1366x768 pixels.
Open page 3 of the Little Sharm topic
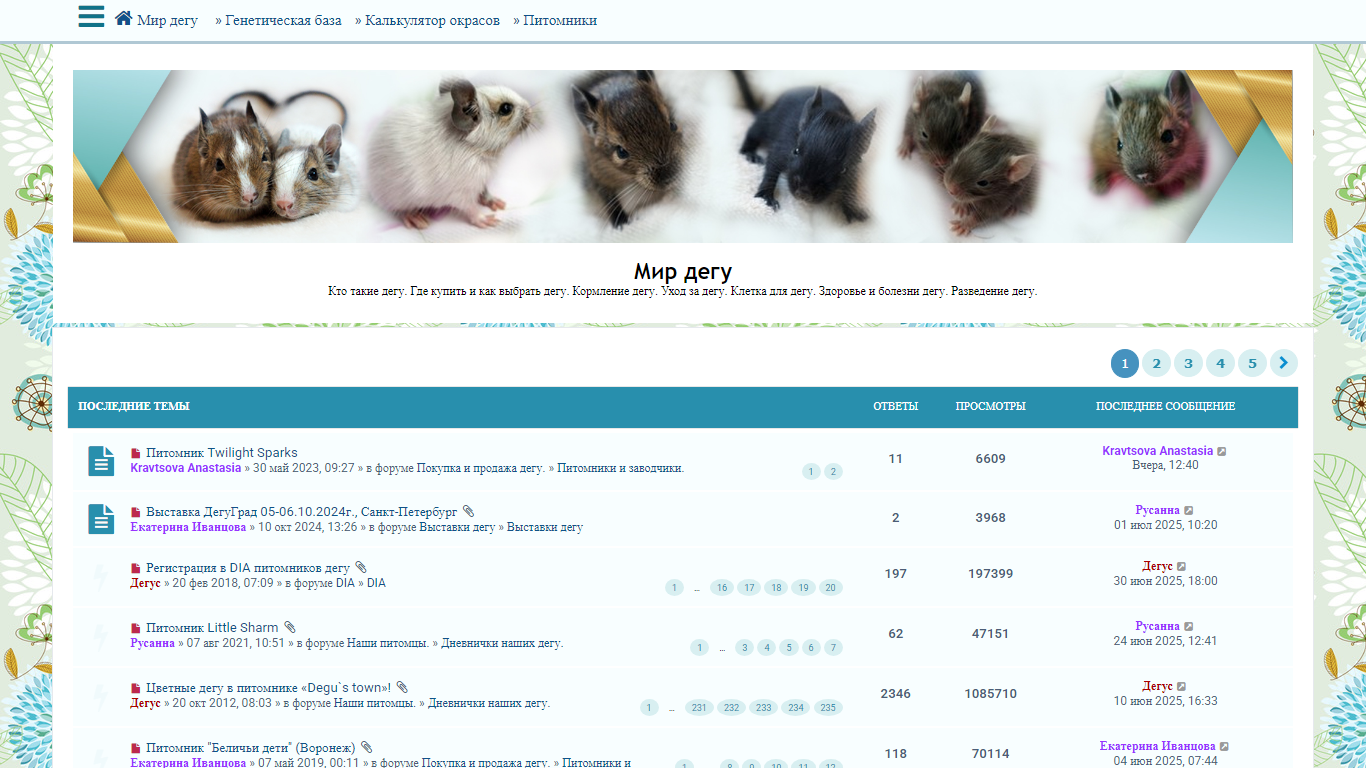[x=744, y=648]
